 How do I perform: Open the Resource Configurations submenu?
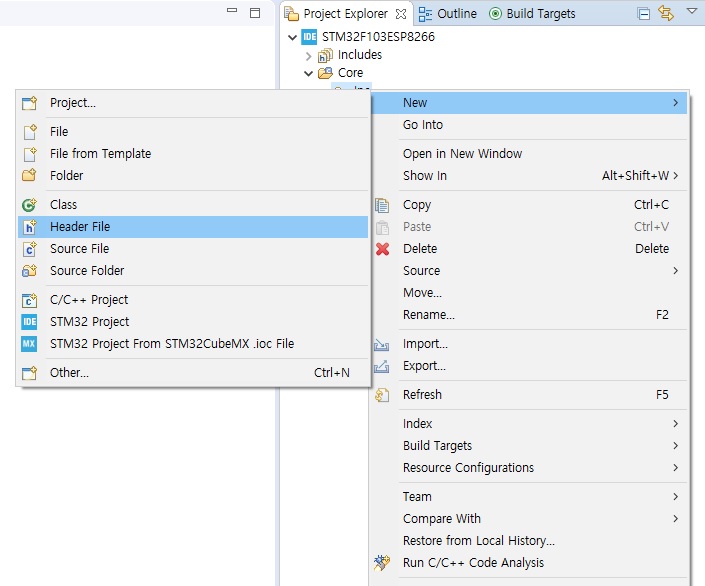pos(530,468)
